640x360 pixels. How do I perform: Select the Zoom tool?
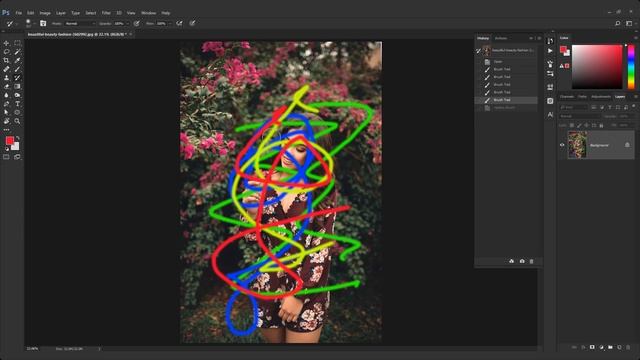17,121
